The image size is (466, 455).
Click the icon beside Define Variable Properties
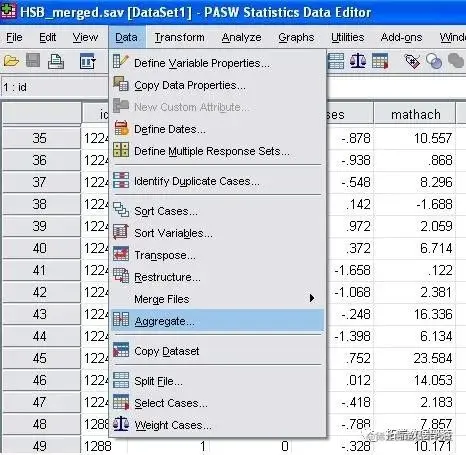click(121, 62)
